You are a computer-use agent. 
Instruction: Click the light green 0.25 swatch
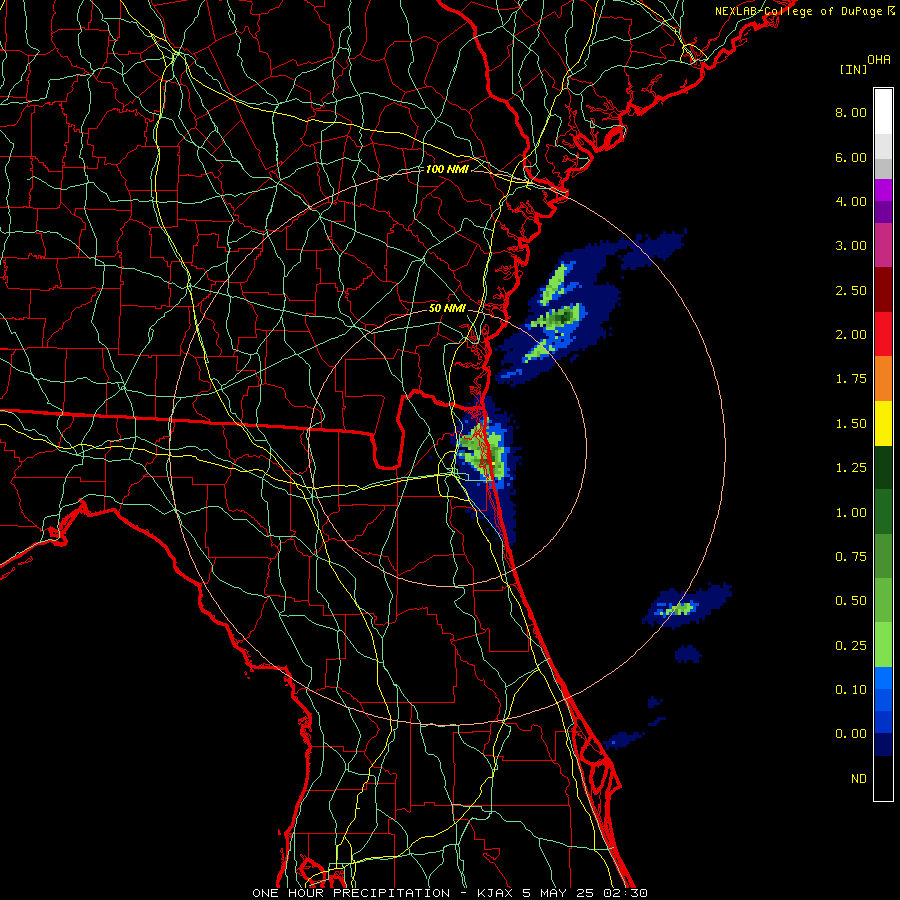[x=883, y=645]
